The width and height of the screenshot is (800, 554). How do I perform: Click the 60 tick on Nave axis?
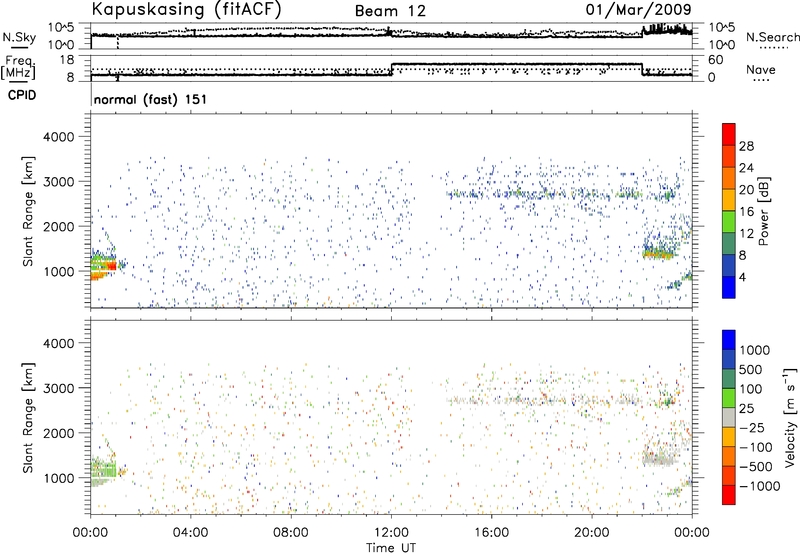tap(716, 60)
